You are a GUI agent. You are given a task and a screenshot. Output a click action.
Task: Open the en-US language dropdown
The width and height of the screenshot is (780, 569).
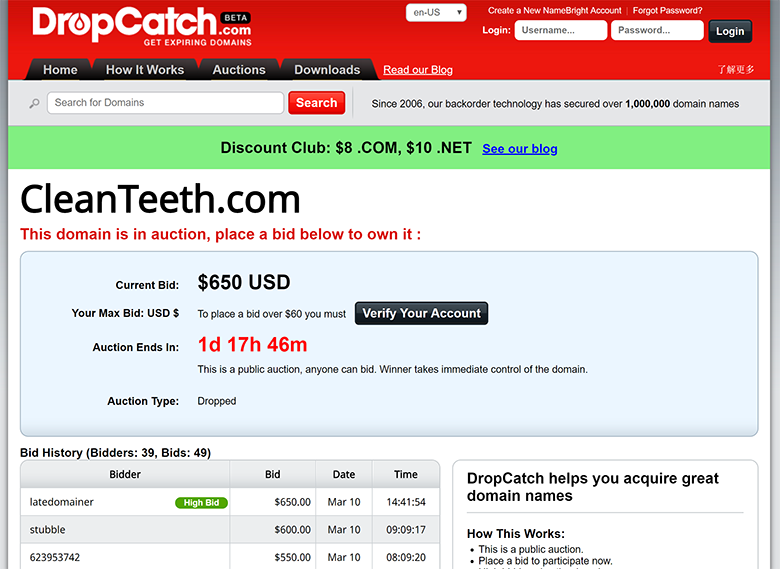436,12
